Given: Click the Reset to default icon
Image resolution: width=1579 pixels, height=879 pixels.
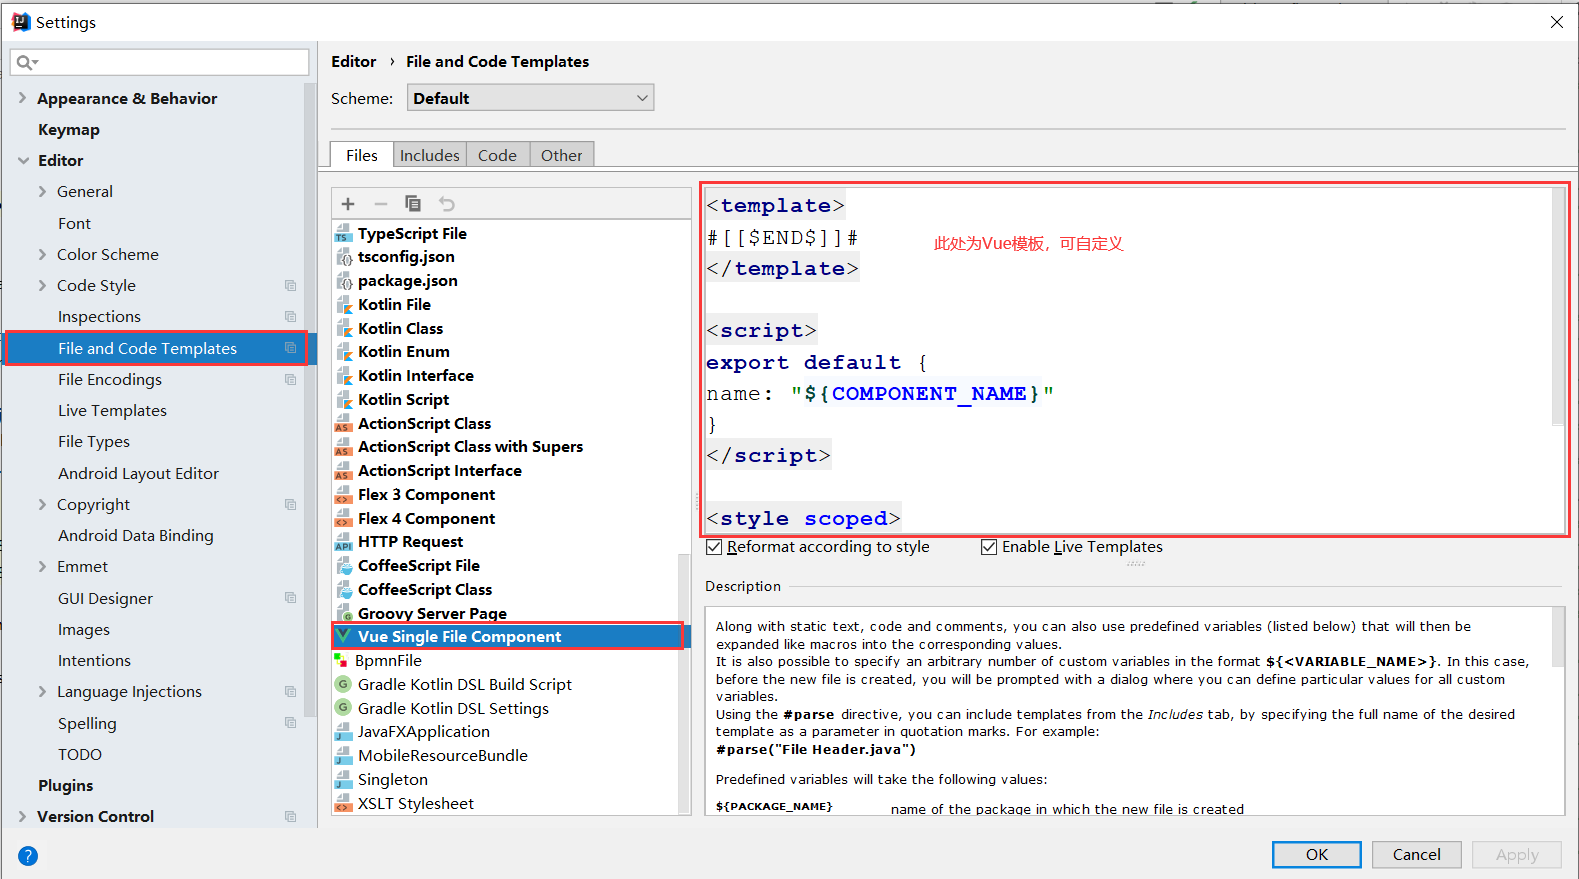Looking at the screenshot, I should point(447,204).
